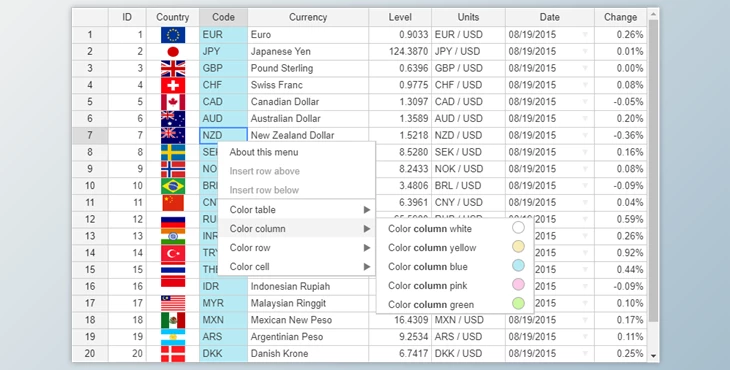Open date dropdown in Pound Sterling row
730x370 pixels.
[585, 68]
